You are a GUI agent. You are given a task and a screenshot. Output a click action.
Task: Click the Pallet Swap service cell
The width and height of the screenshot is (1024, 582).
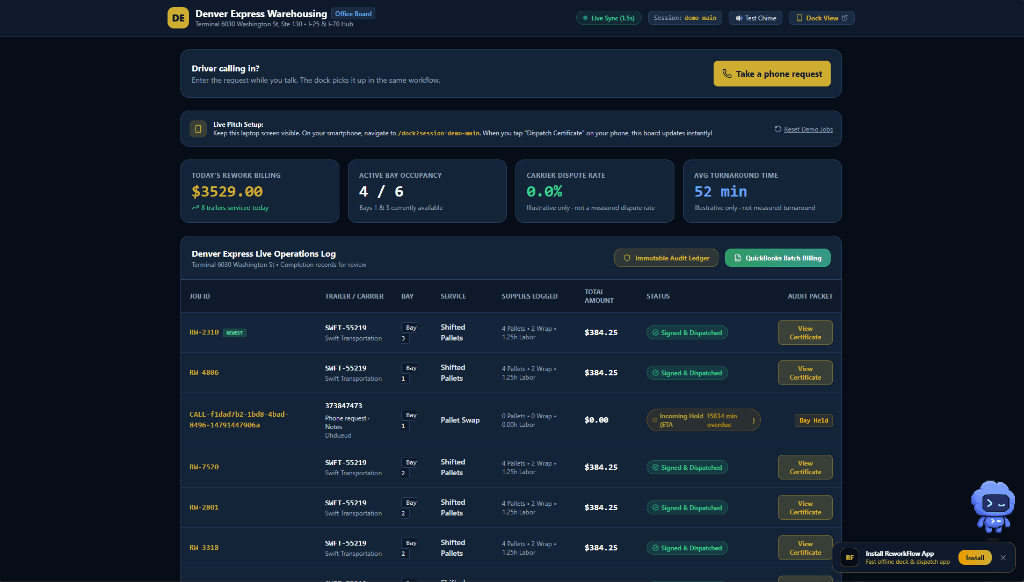pyautogui.click(x=460, y=420)
